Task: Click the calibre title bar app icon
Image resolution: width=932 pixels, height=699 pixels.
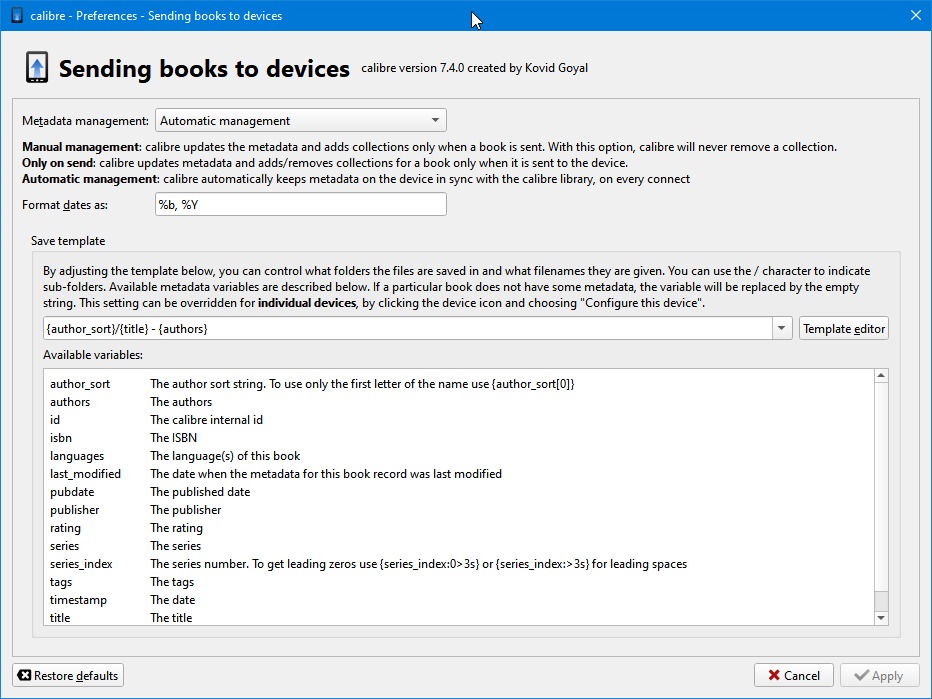Action: click(17, 15)
